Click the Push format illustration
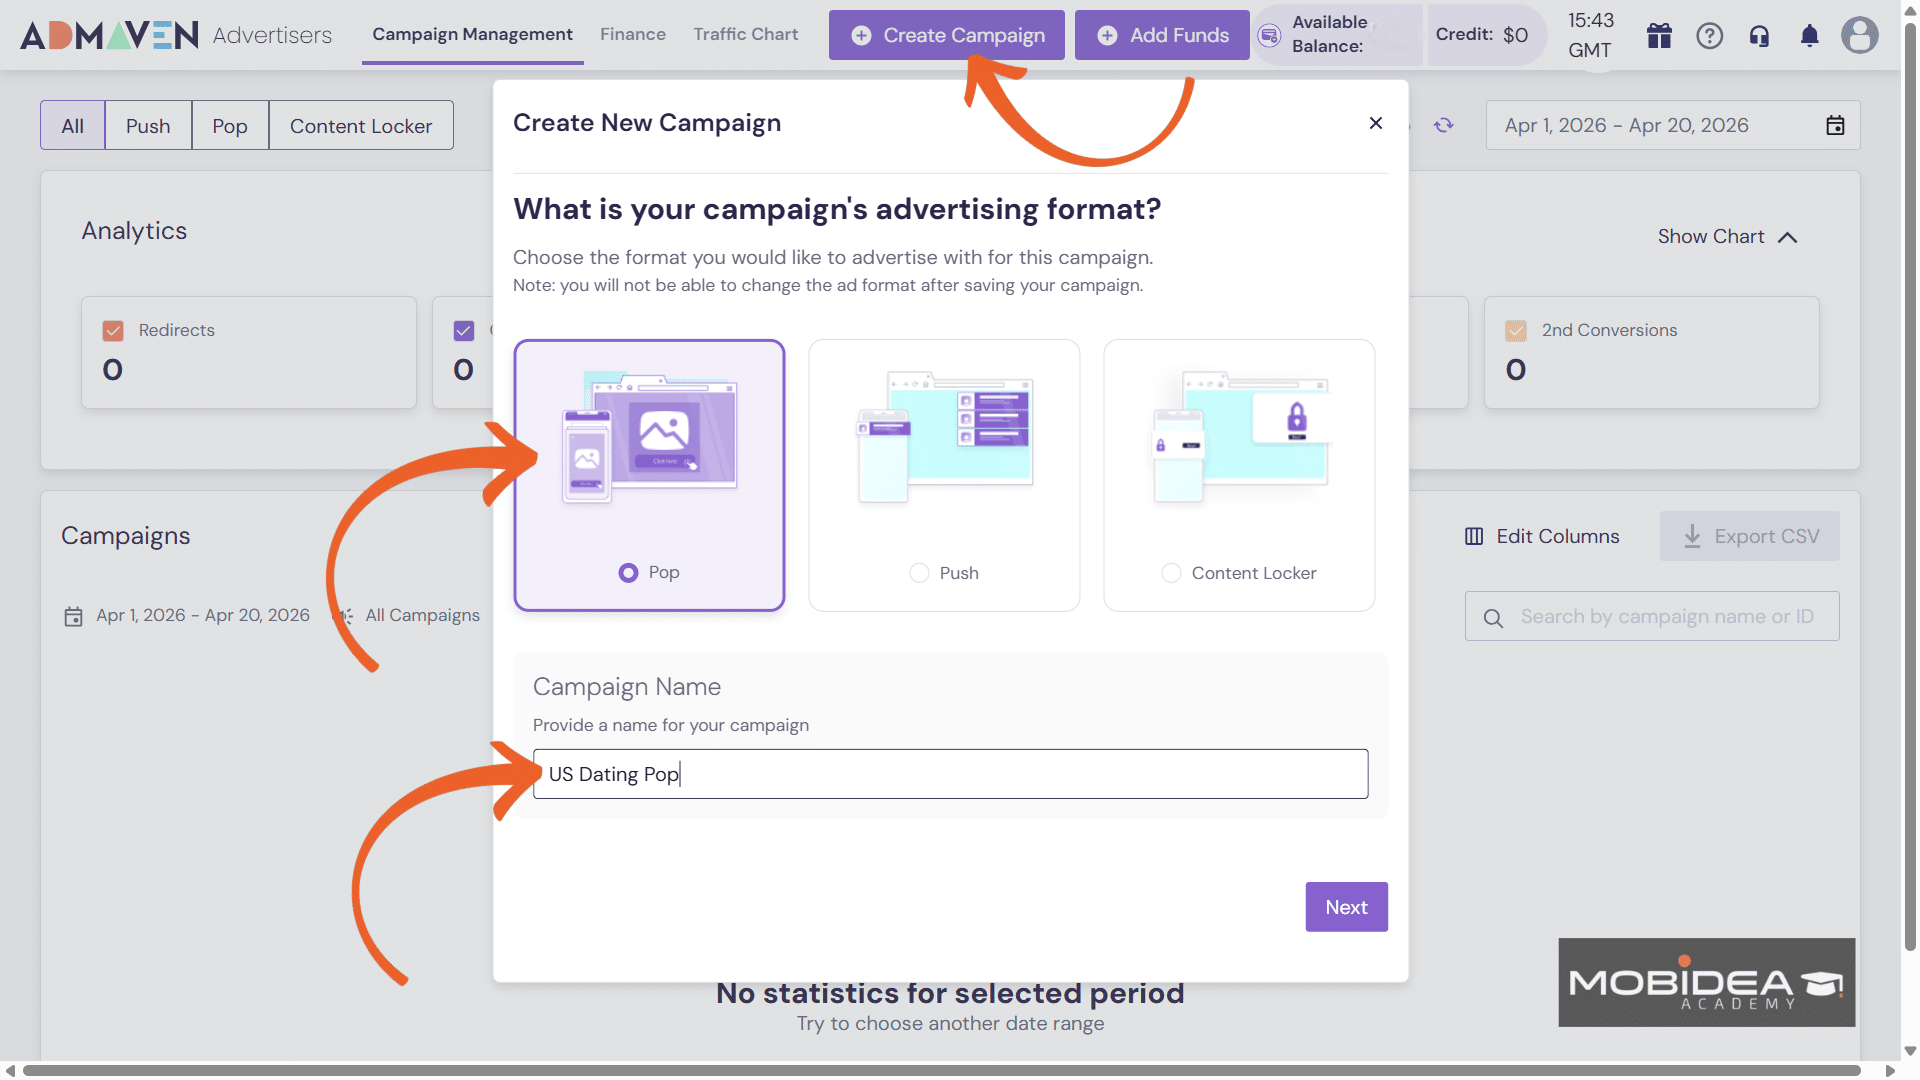Viewport: 1920px width, 1080px height. (944, 438)
